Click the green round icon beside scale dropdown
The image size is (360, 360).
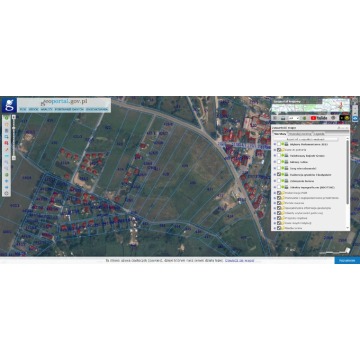(304, 118)
